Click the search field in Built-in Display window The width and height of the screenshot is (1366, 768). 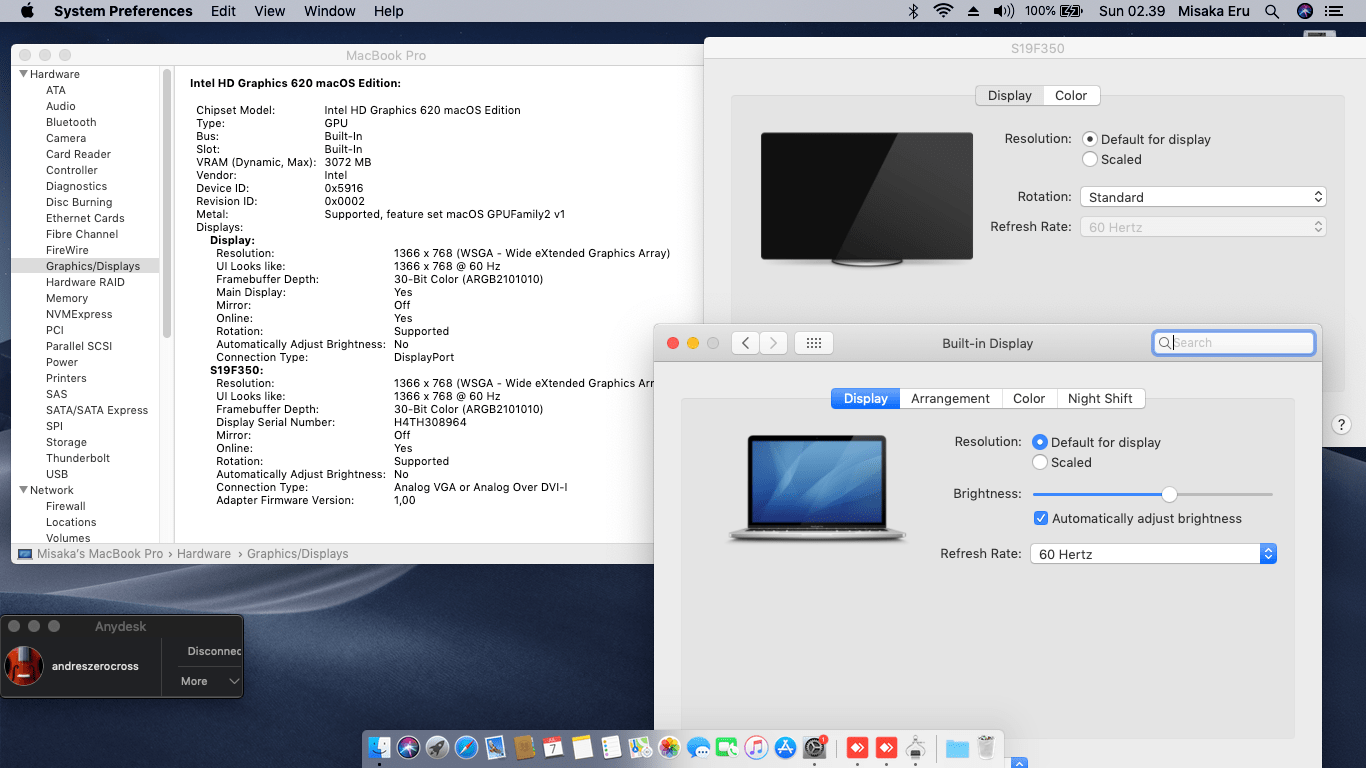pyautogui.click(x=1233, y=342)
